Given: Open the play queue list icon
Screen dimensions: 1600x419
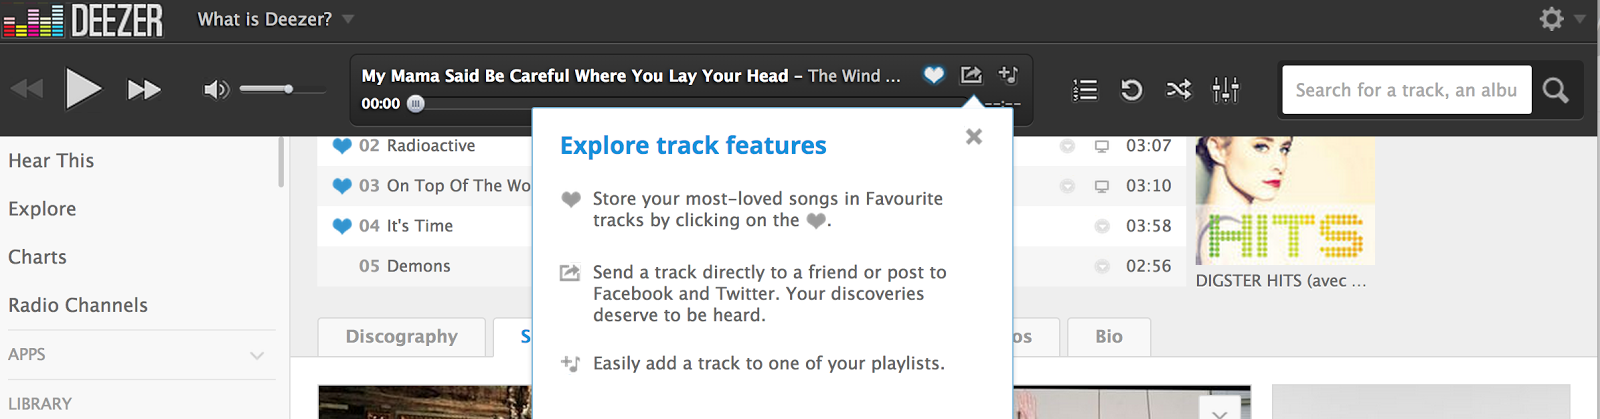Looking at the screenshot, I should [x=1085, y=90].
